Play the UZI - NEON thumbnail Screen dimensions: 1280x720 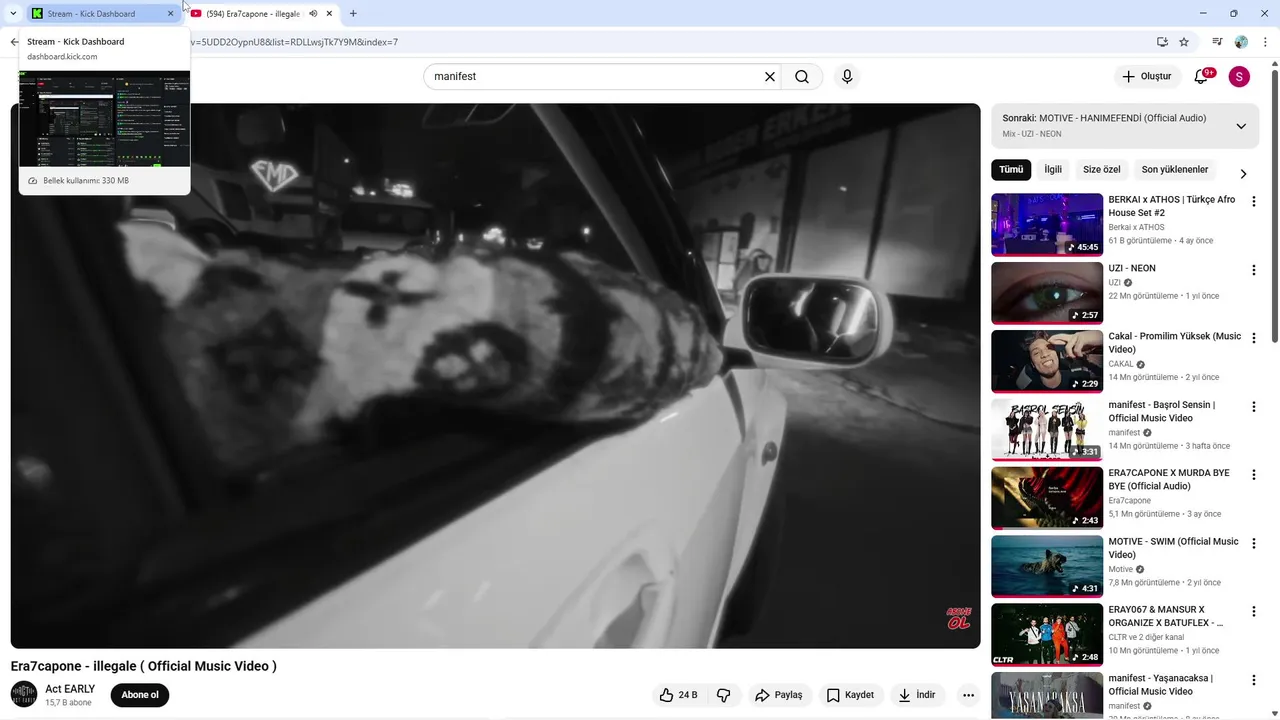pos(1047,293)
